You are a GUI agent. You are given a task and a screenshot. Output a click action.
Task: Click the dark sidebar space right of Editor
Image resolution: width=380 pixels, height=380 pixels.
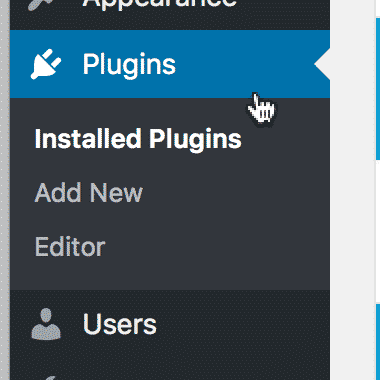(x=217, y=247)
